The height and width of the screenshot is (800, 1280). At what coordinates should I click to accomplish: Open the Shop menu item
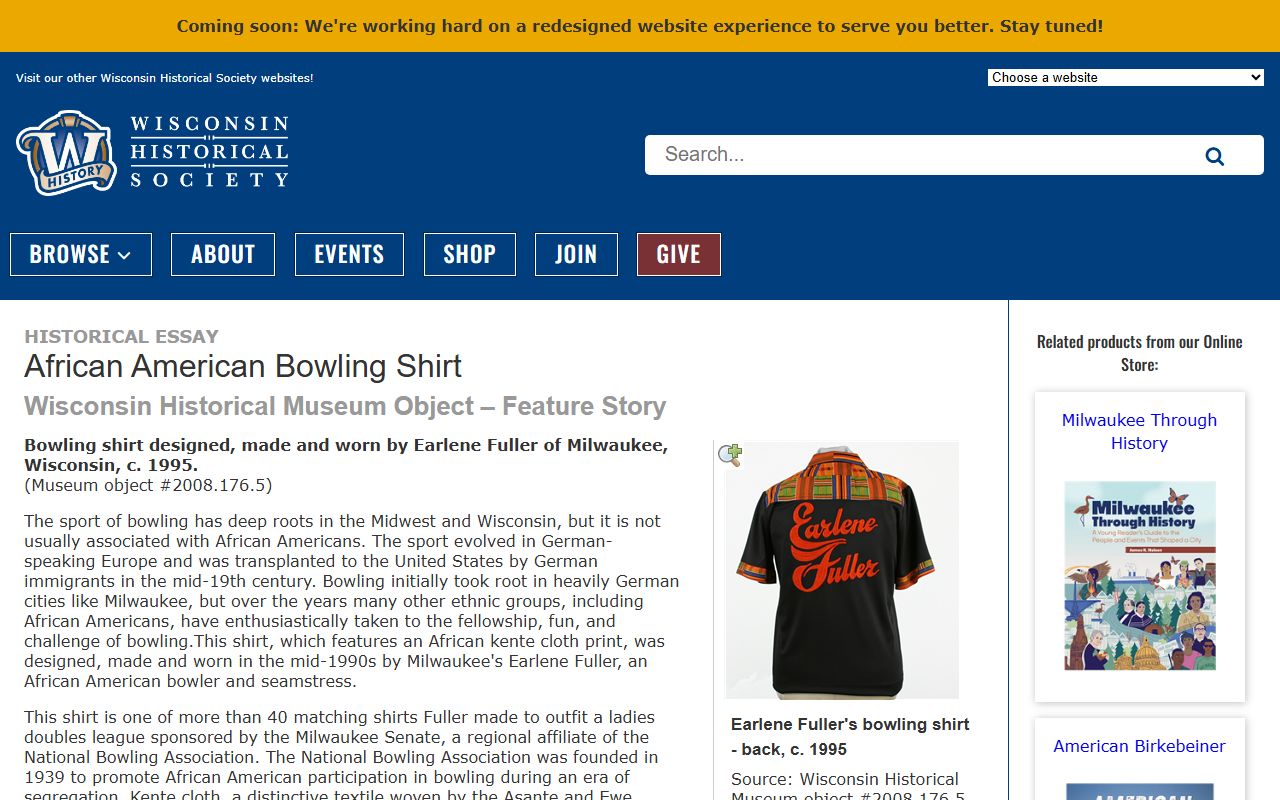pyautogui.click(x=469, y=254)
